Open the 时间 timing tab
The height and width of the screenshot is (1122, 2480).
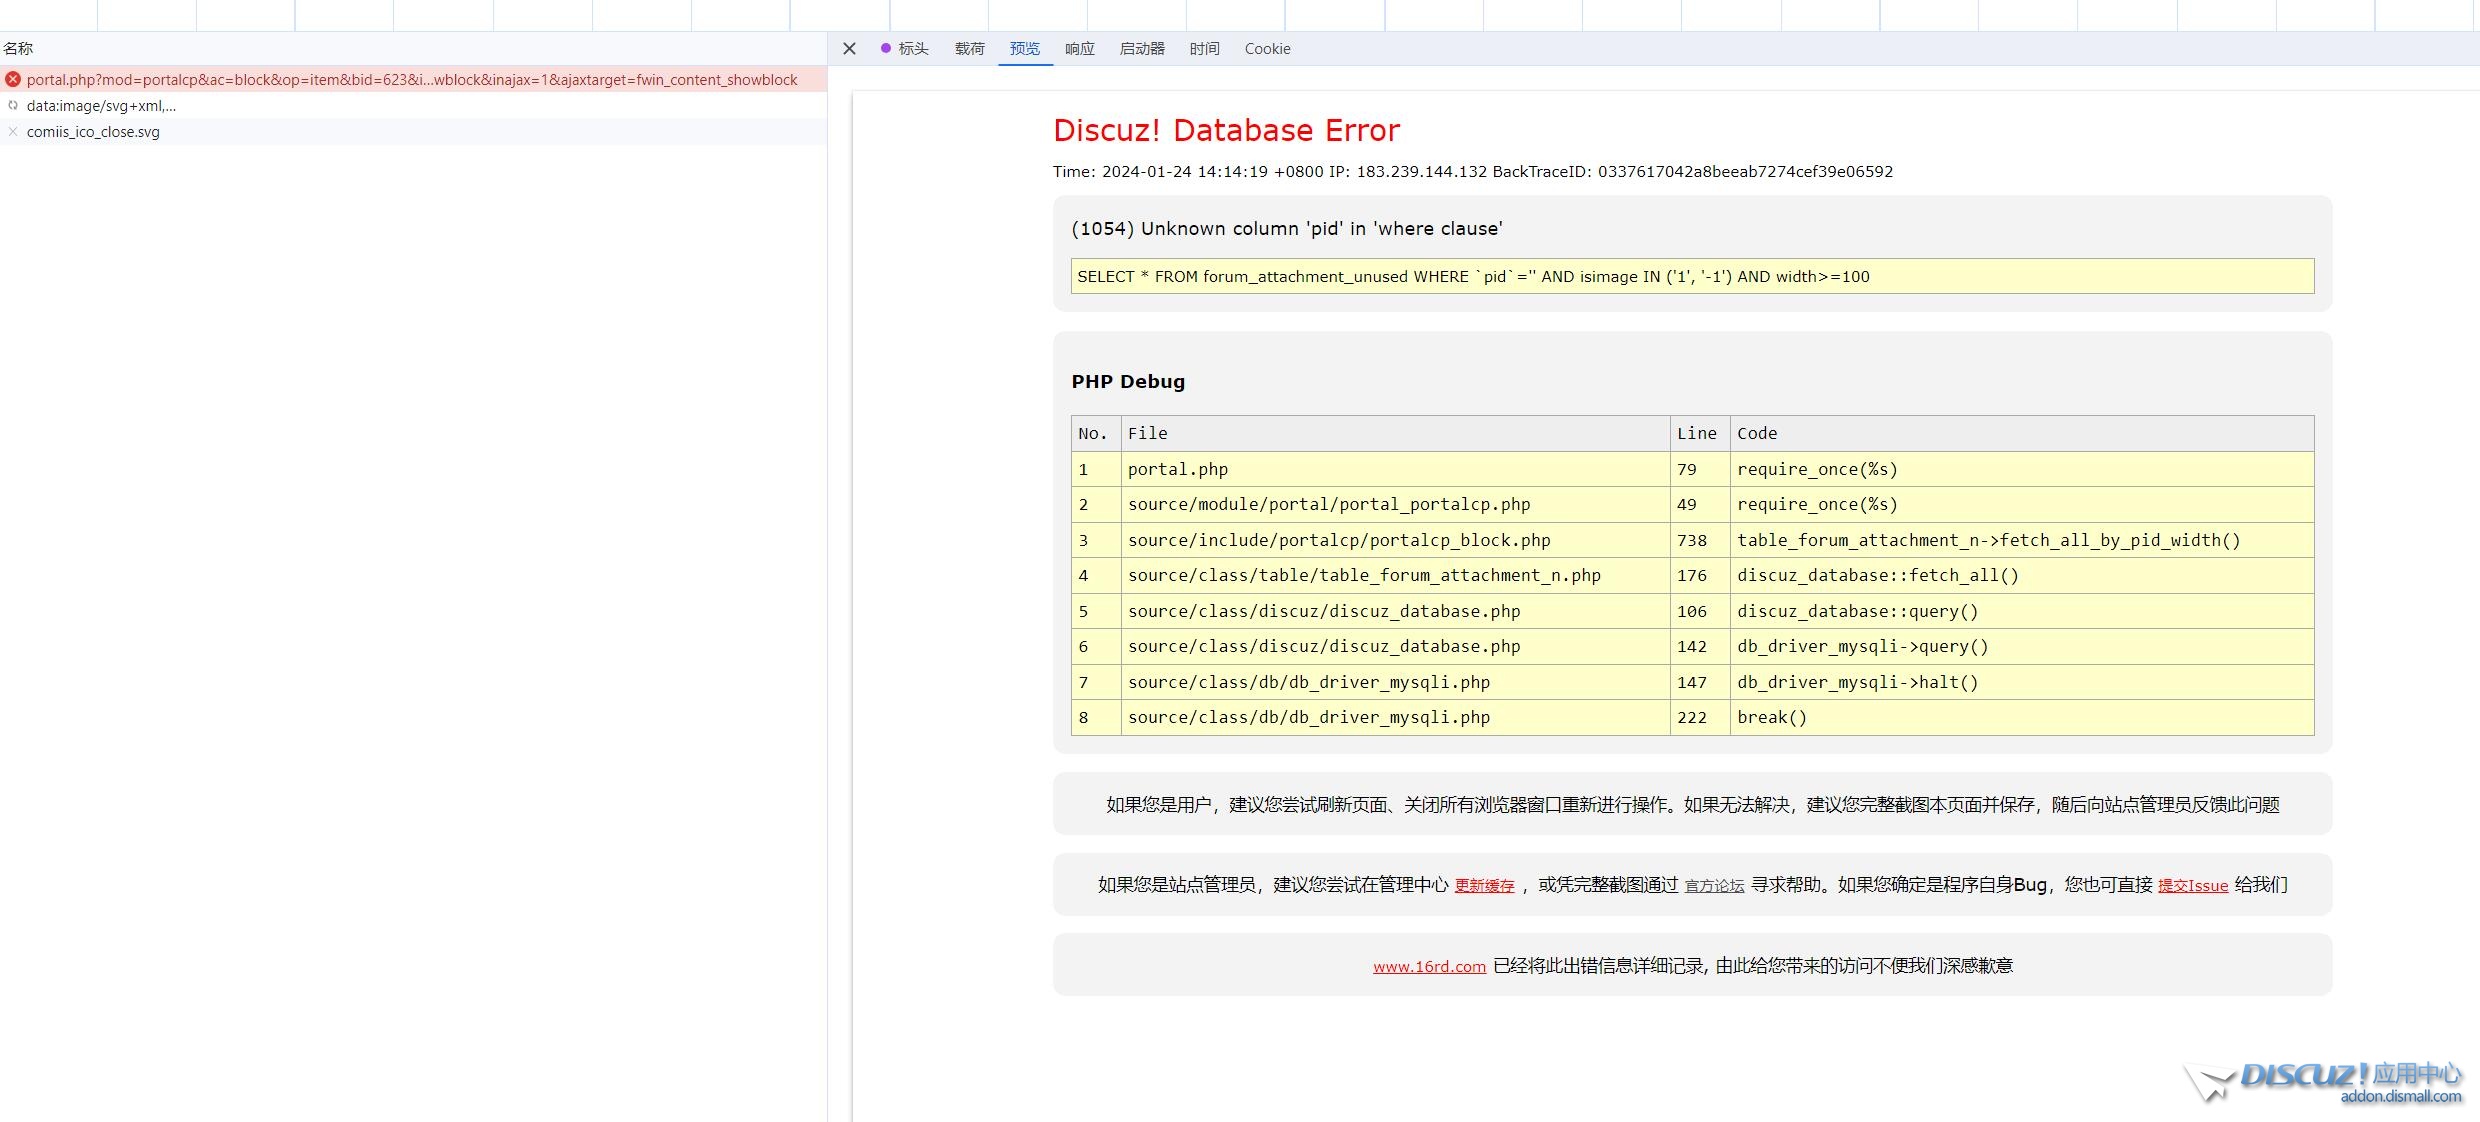pyautogui.click(x=1205, y=48)
